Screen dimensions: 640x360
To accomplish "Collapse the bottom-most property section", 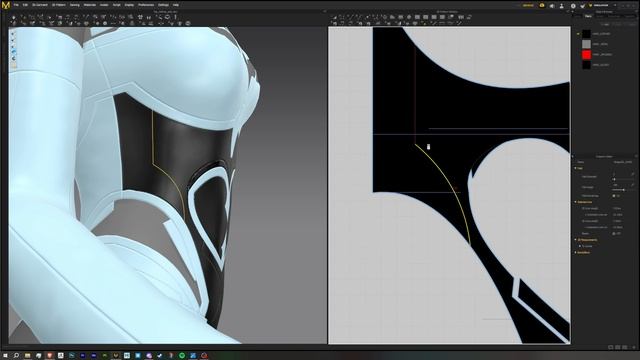I will [576, 253].
